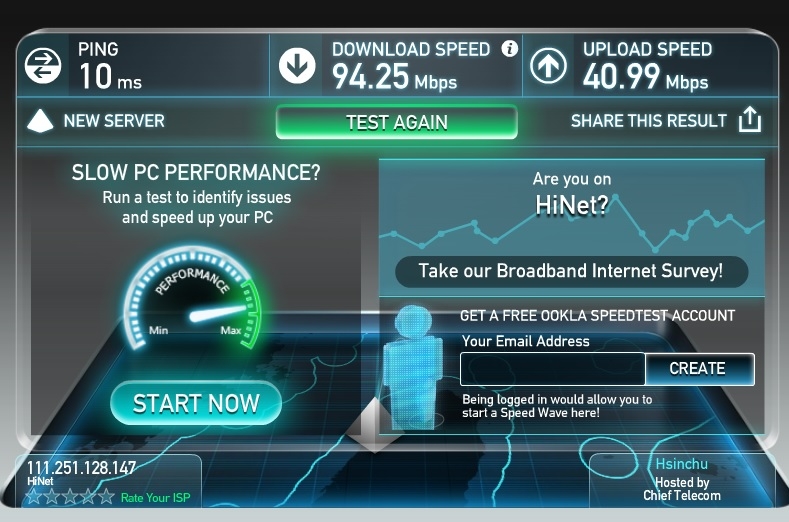Click the Start Now button
This screenshot has width=789, height=522.
196,403
